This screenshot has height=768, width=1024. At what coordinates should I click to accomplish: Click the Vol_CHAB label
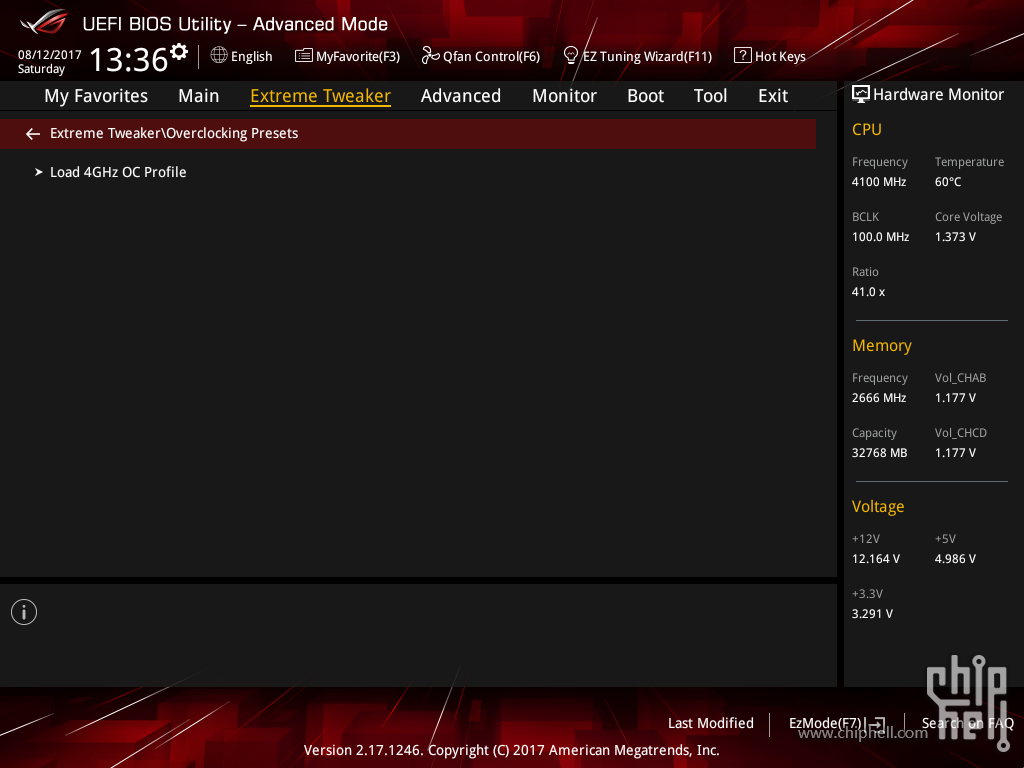click(960, 378)
